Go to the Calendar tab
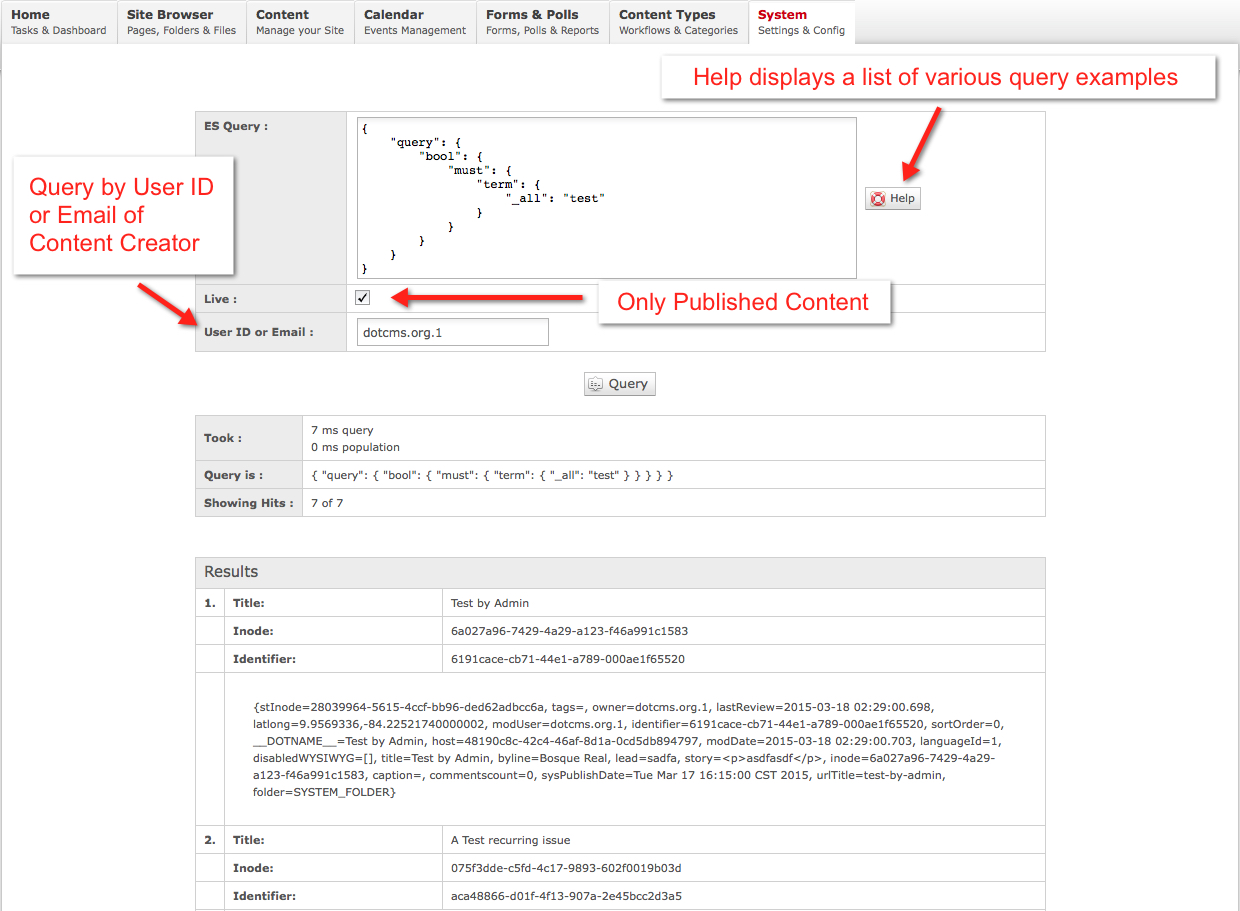This screenshot has height=911, width=1240. [x=415, y=22]
